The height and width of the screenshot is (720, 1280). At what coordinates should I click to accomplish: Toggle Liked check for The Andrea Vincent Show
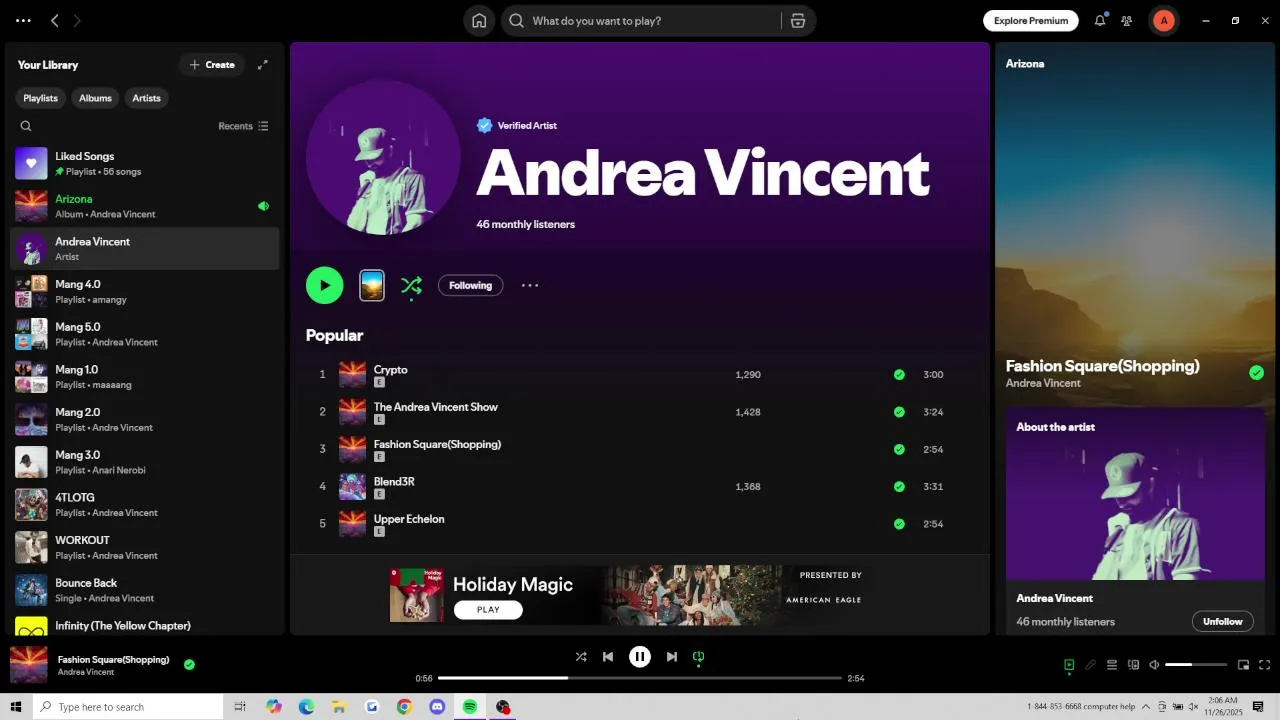point(899,412)
